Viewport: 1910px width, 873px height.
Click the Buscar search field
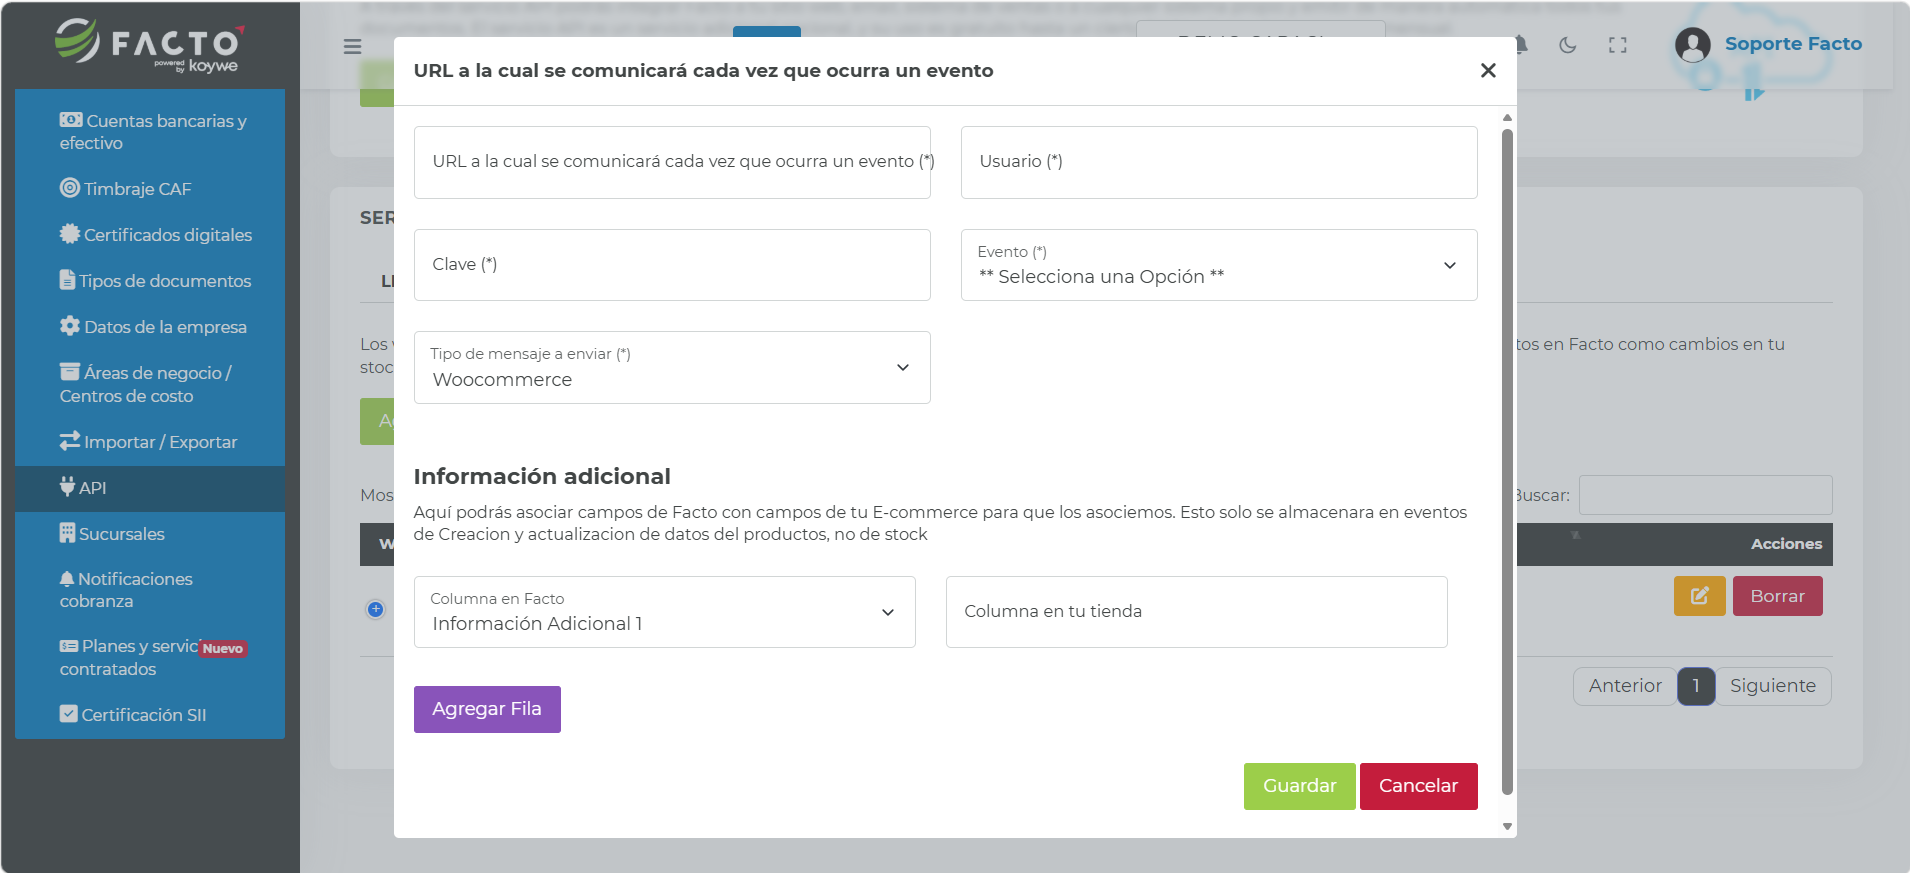(1706, 495)
